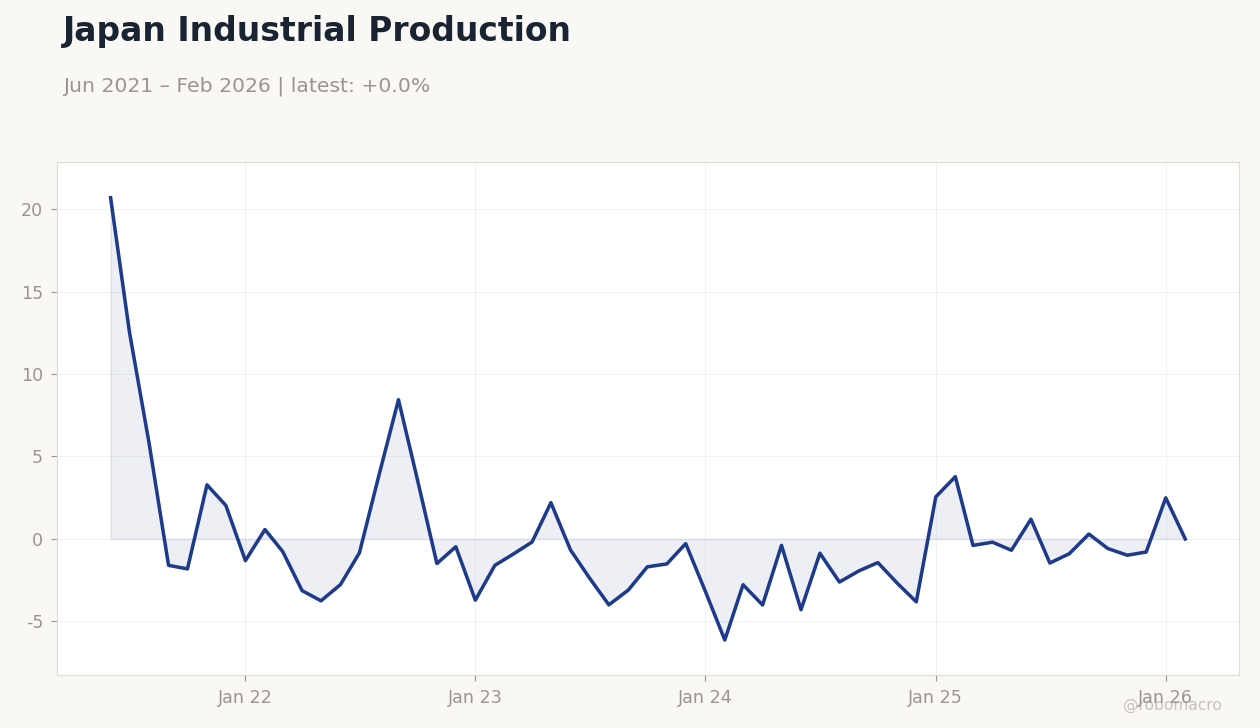Click the y-axis label -5
Viewport: 1260px width, 728px height.
(x=34, y=622)
